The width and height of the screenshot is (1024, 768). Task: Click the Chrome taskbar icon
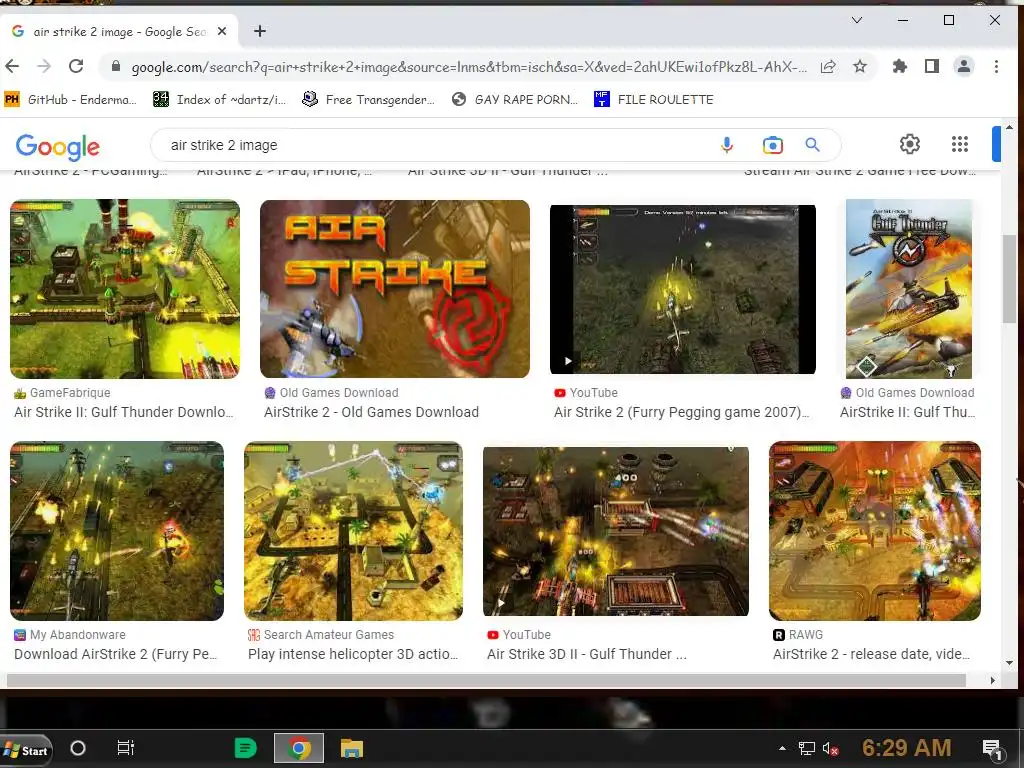click(298, 748)
